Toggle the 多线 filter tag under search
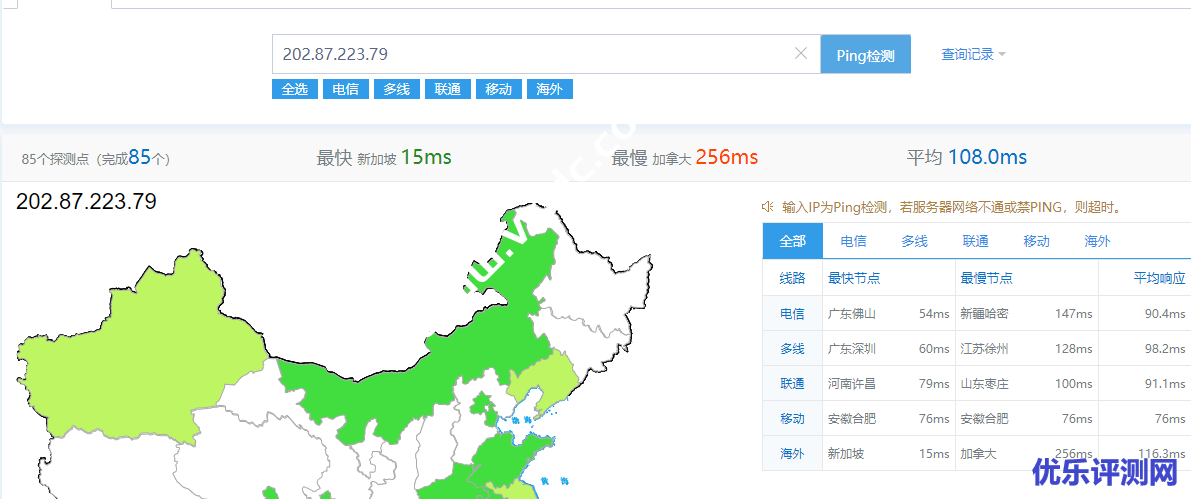1191x499 pixels. pyautogui.click(x=396, y=89)
